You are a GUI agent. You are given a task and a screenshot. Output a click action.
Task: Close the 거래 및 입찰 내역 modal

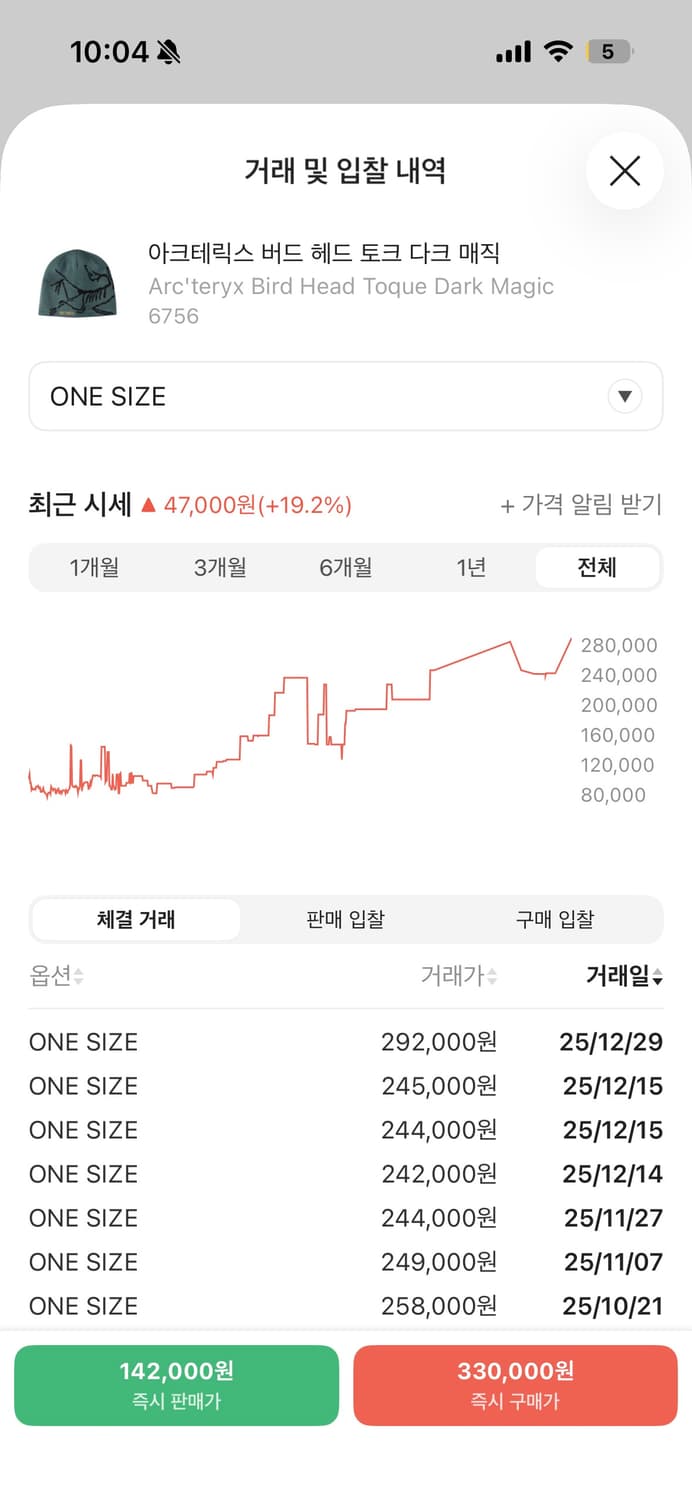pyautogui.click(x=624, y=171)
